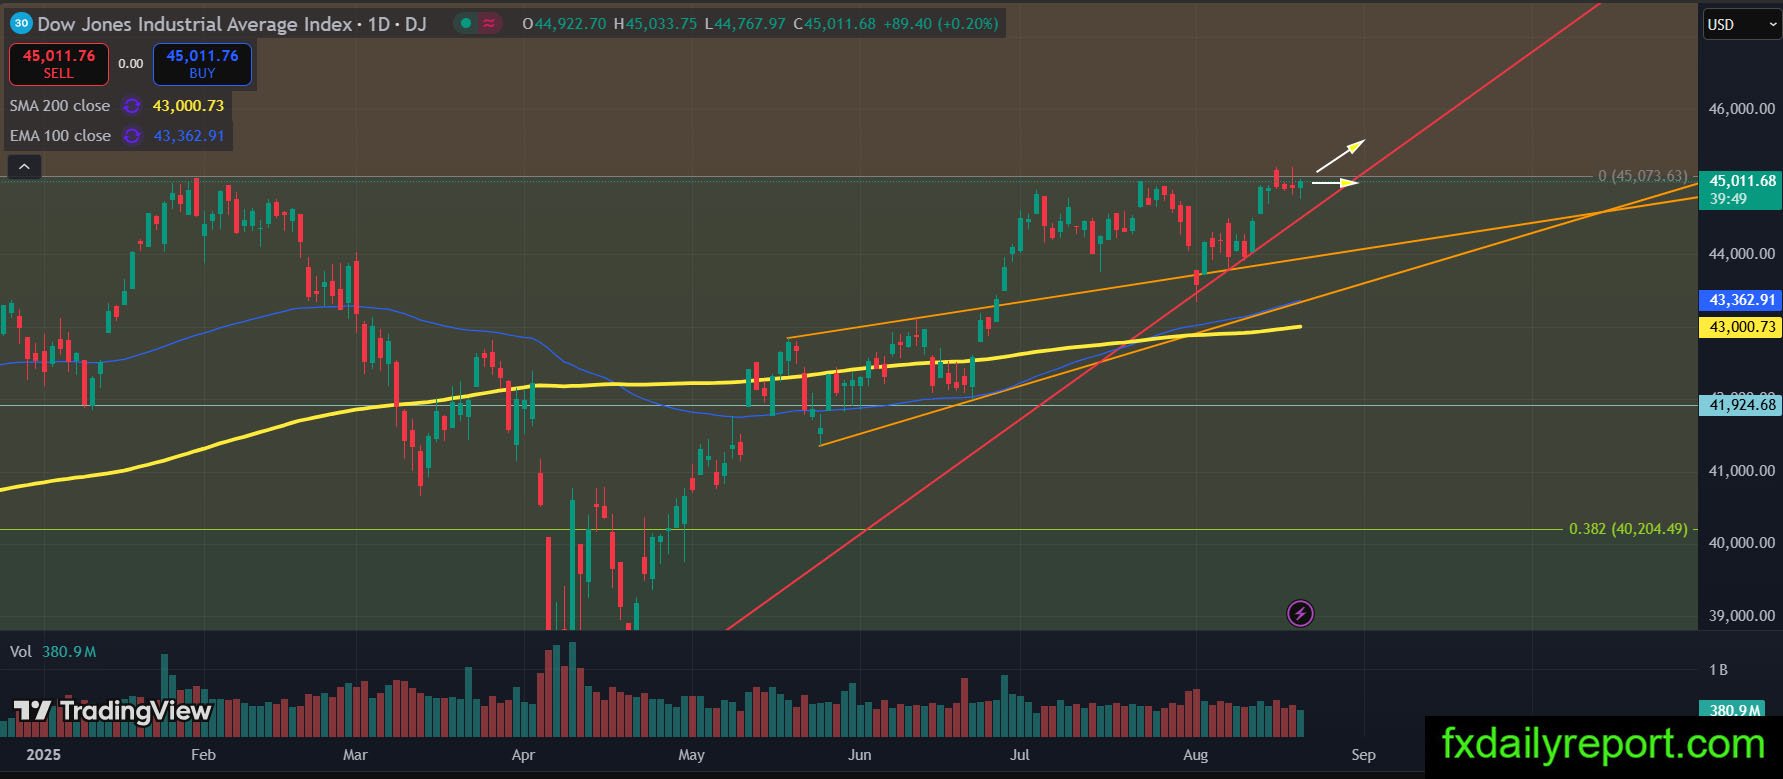This screenshot has width=1783, height=779.
Task: Click the Aug label on time axis
Action: tap(1195, 755)
